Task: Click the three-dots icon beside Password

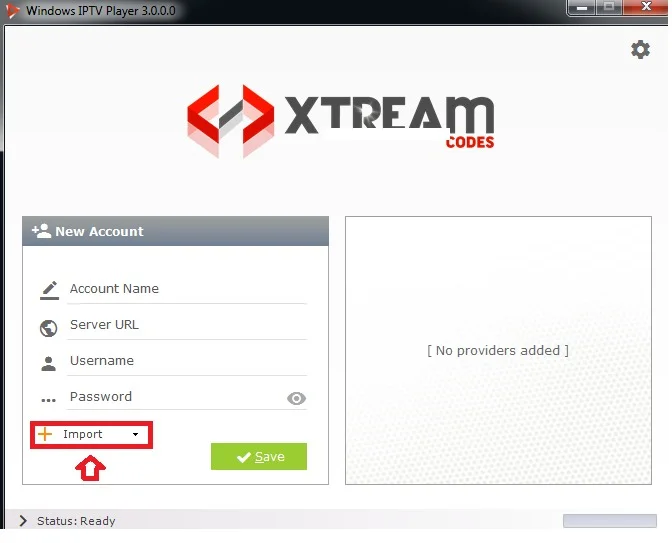Action: coord(48,400)
